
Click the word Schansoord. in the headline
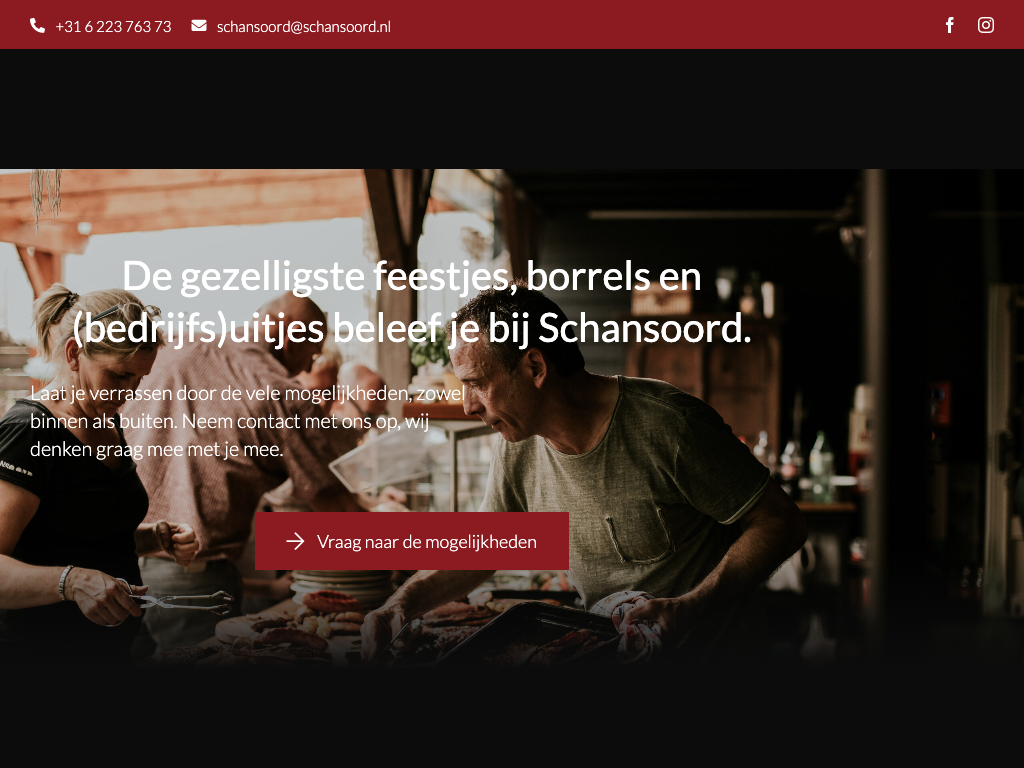coord(645,328)
